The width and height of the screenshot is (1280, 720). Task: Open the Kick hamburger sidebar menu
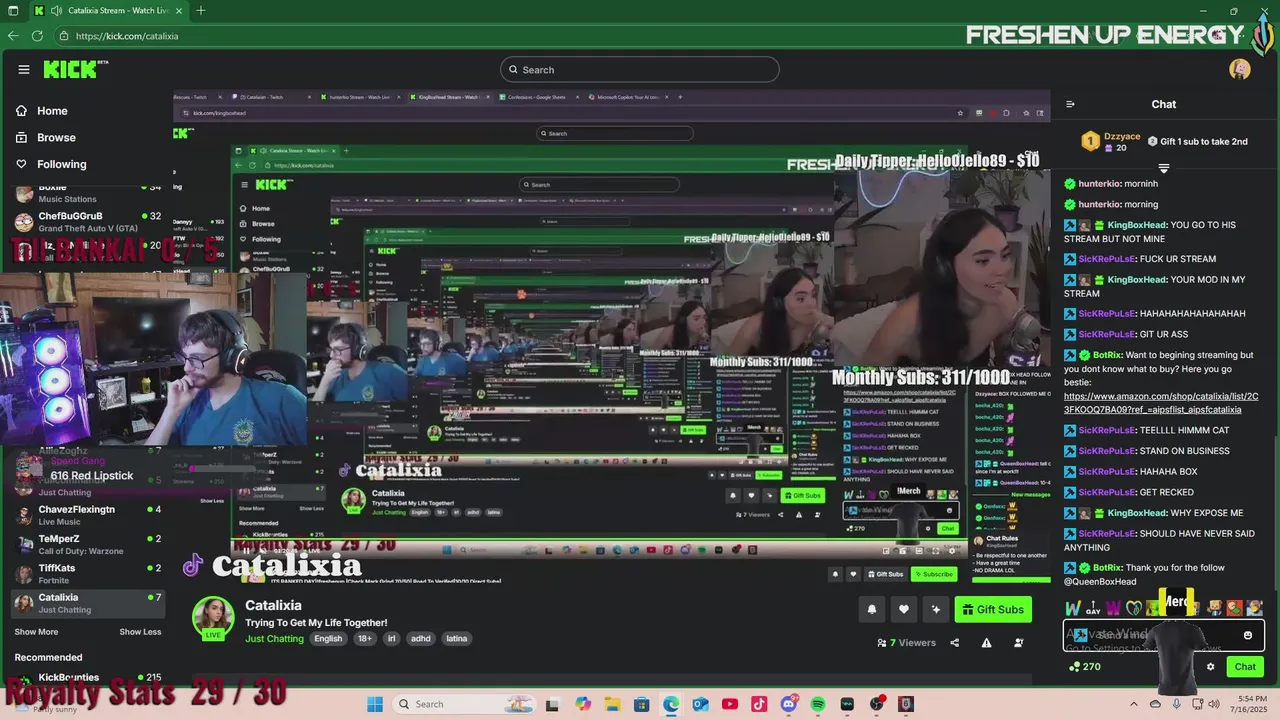[x=24, y=69]
